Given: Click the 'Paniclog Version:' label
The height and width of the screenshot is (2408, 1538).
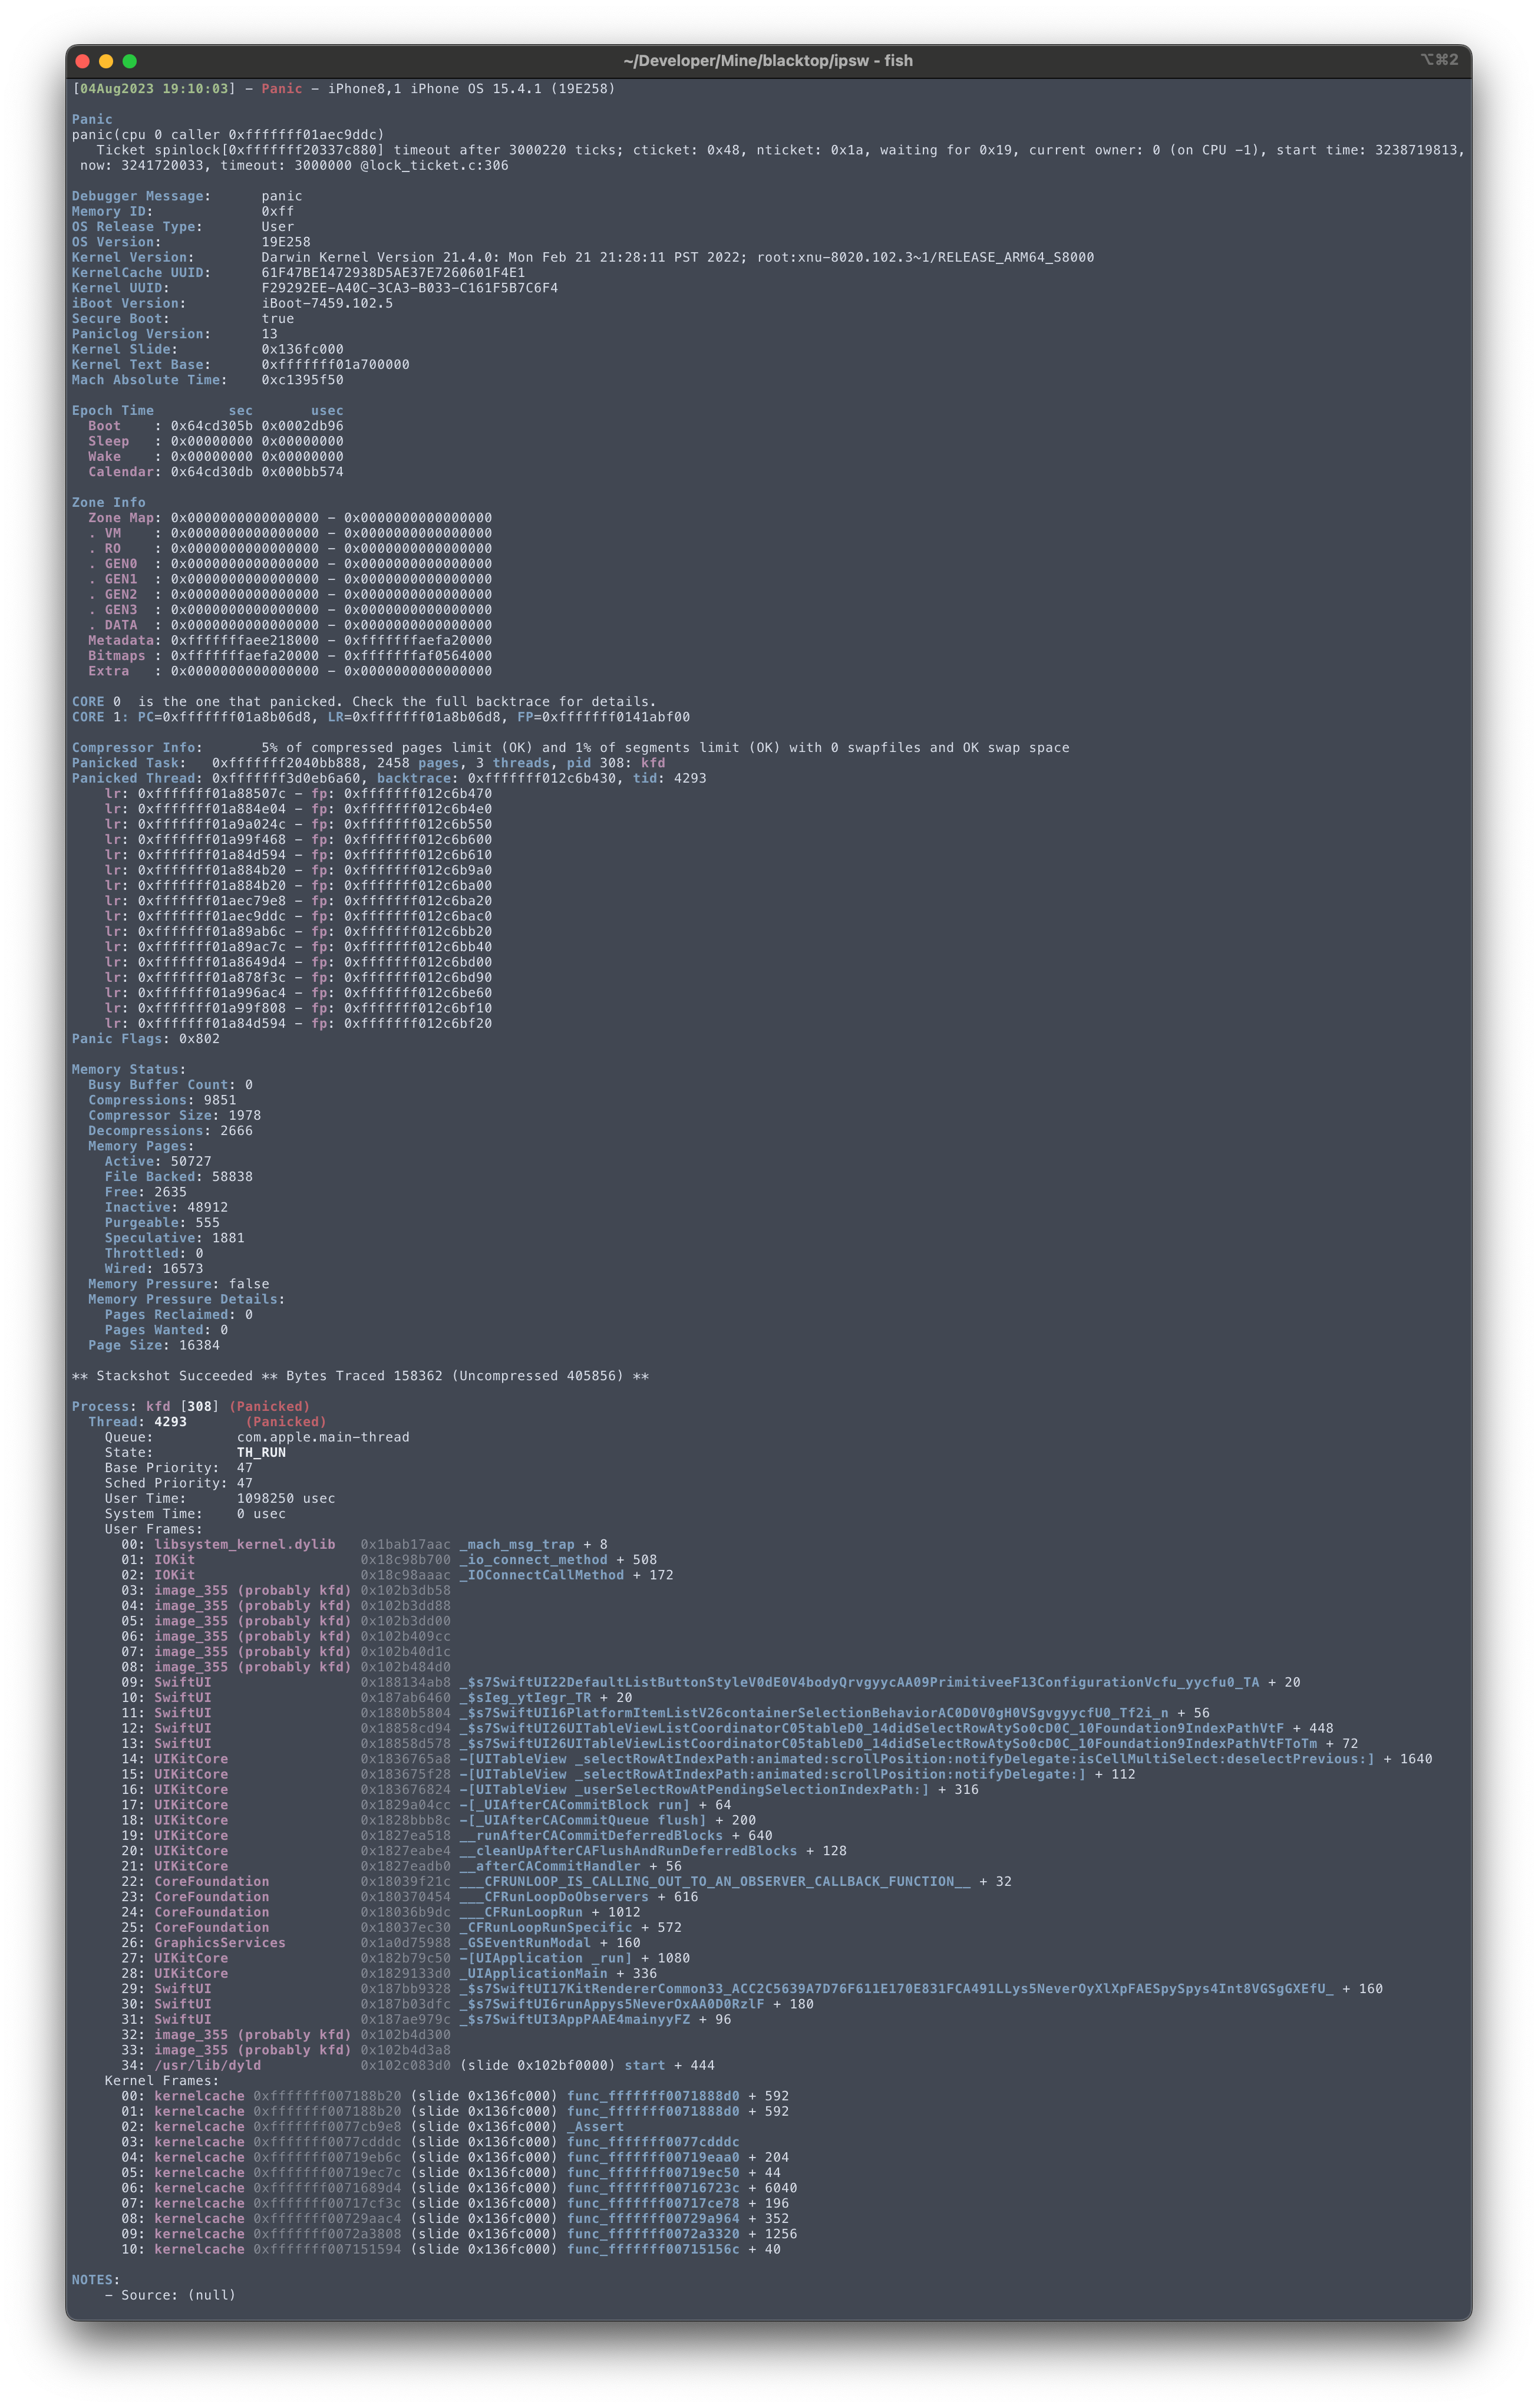Looking at the screenshot, I should tap(141, 334).
